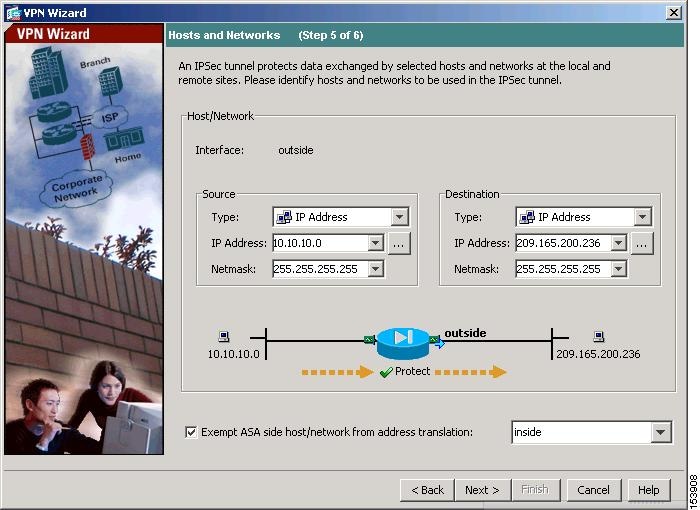Open the Destination Type dropdown
700x510 pixels.
(642, 217)
